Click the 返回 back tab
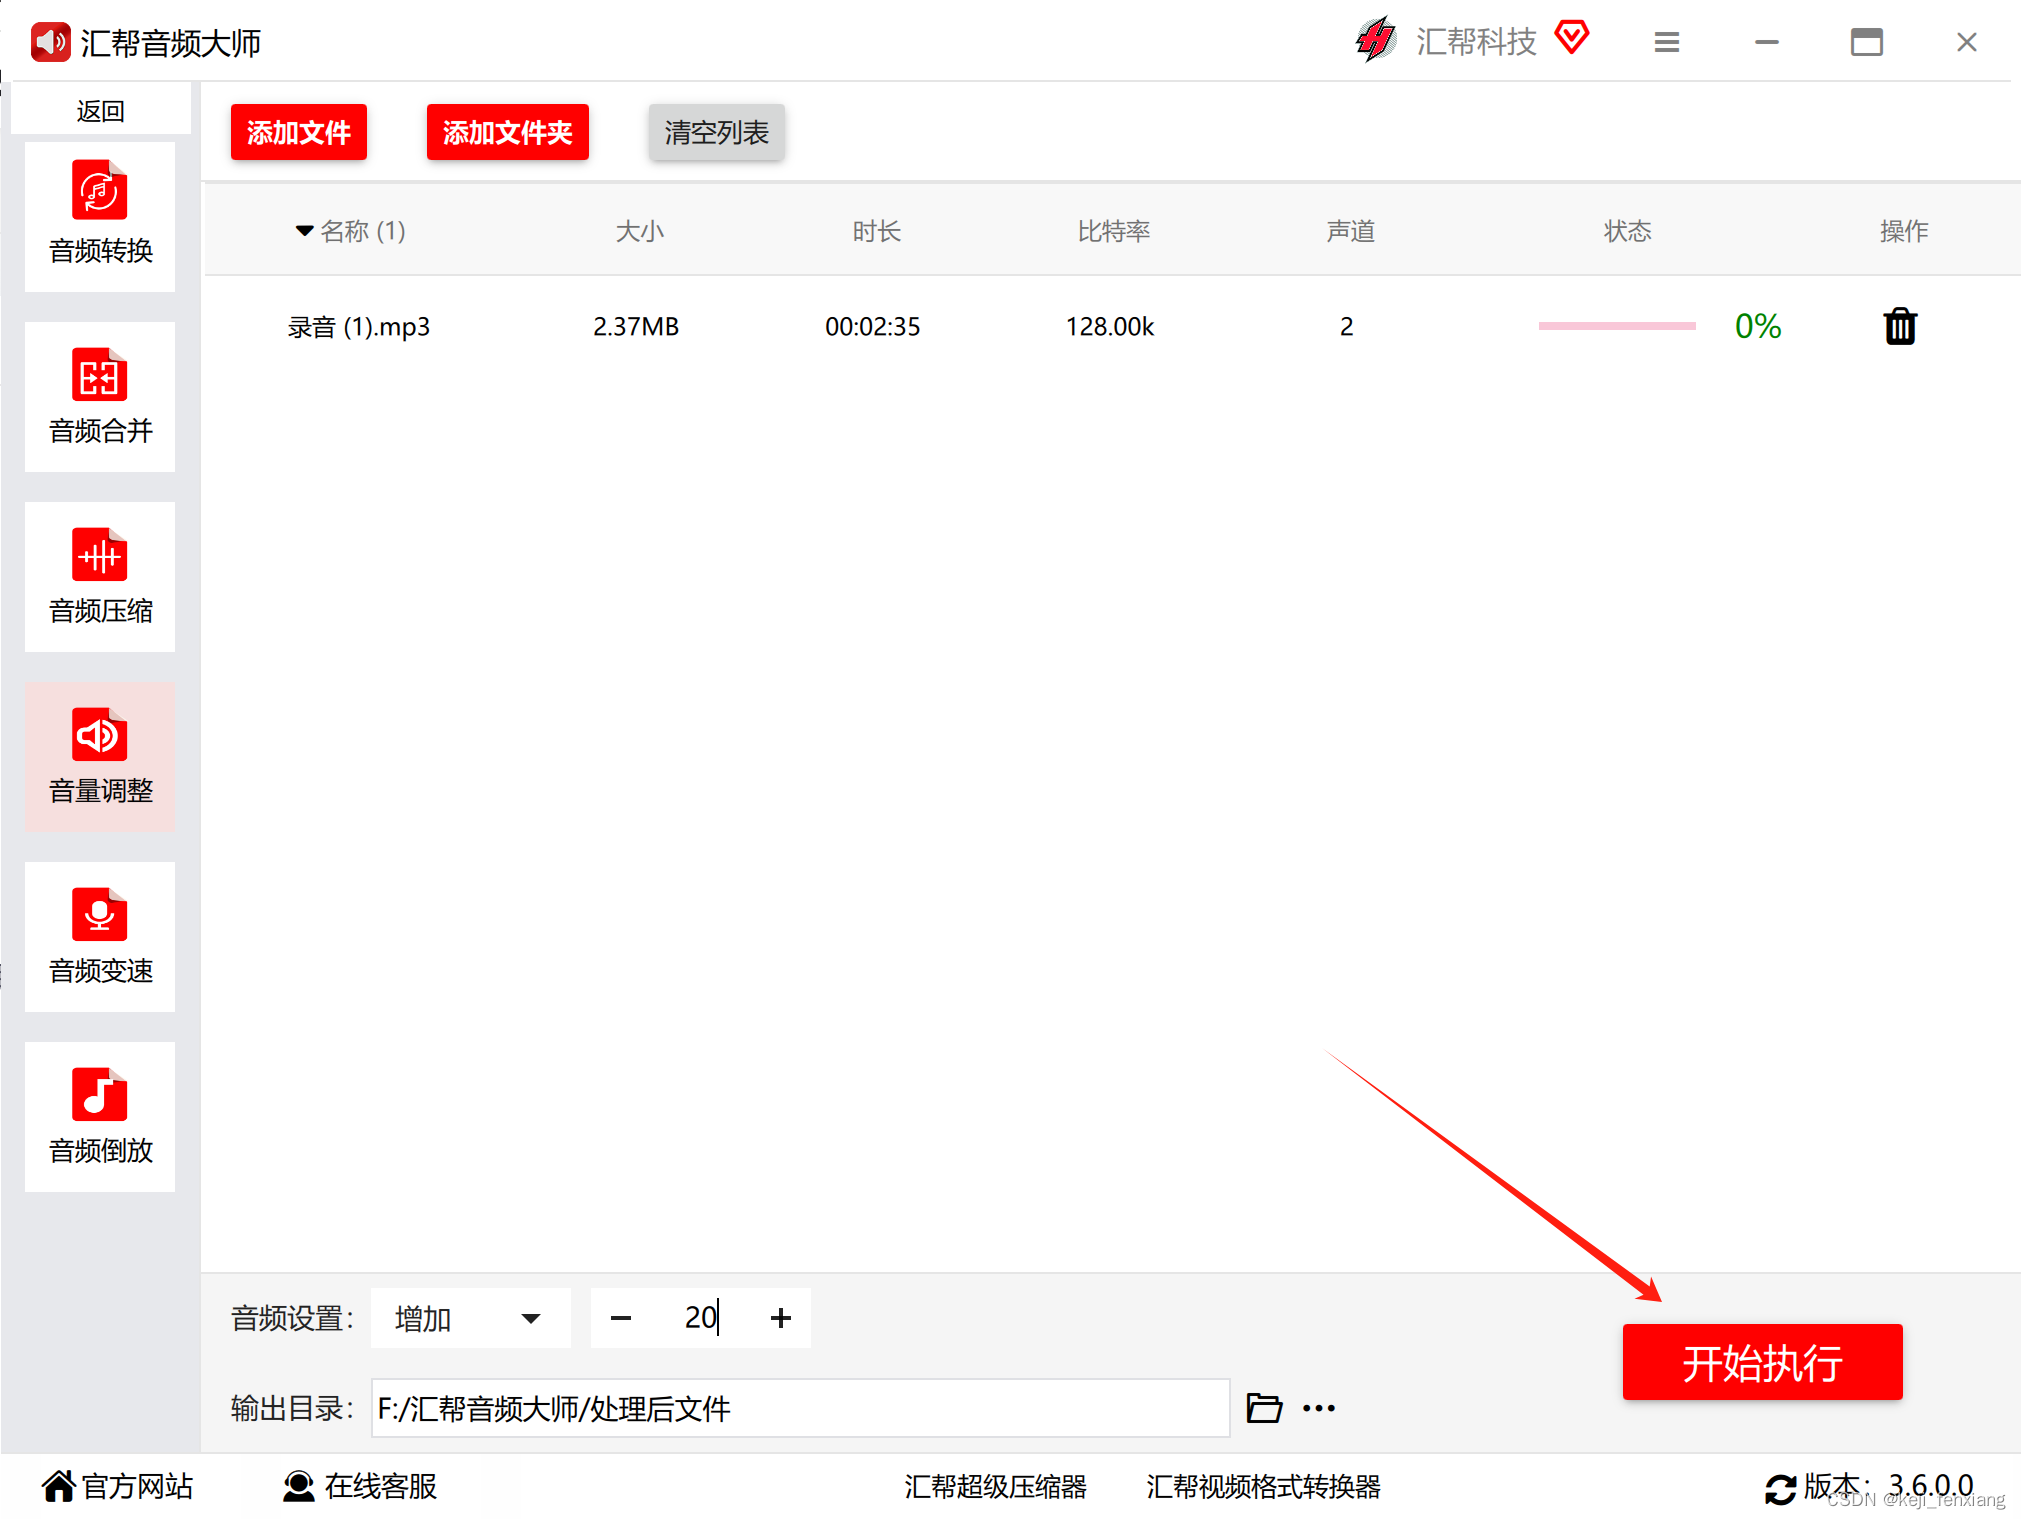2021x1519 pixels. (x=100, y=110)
